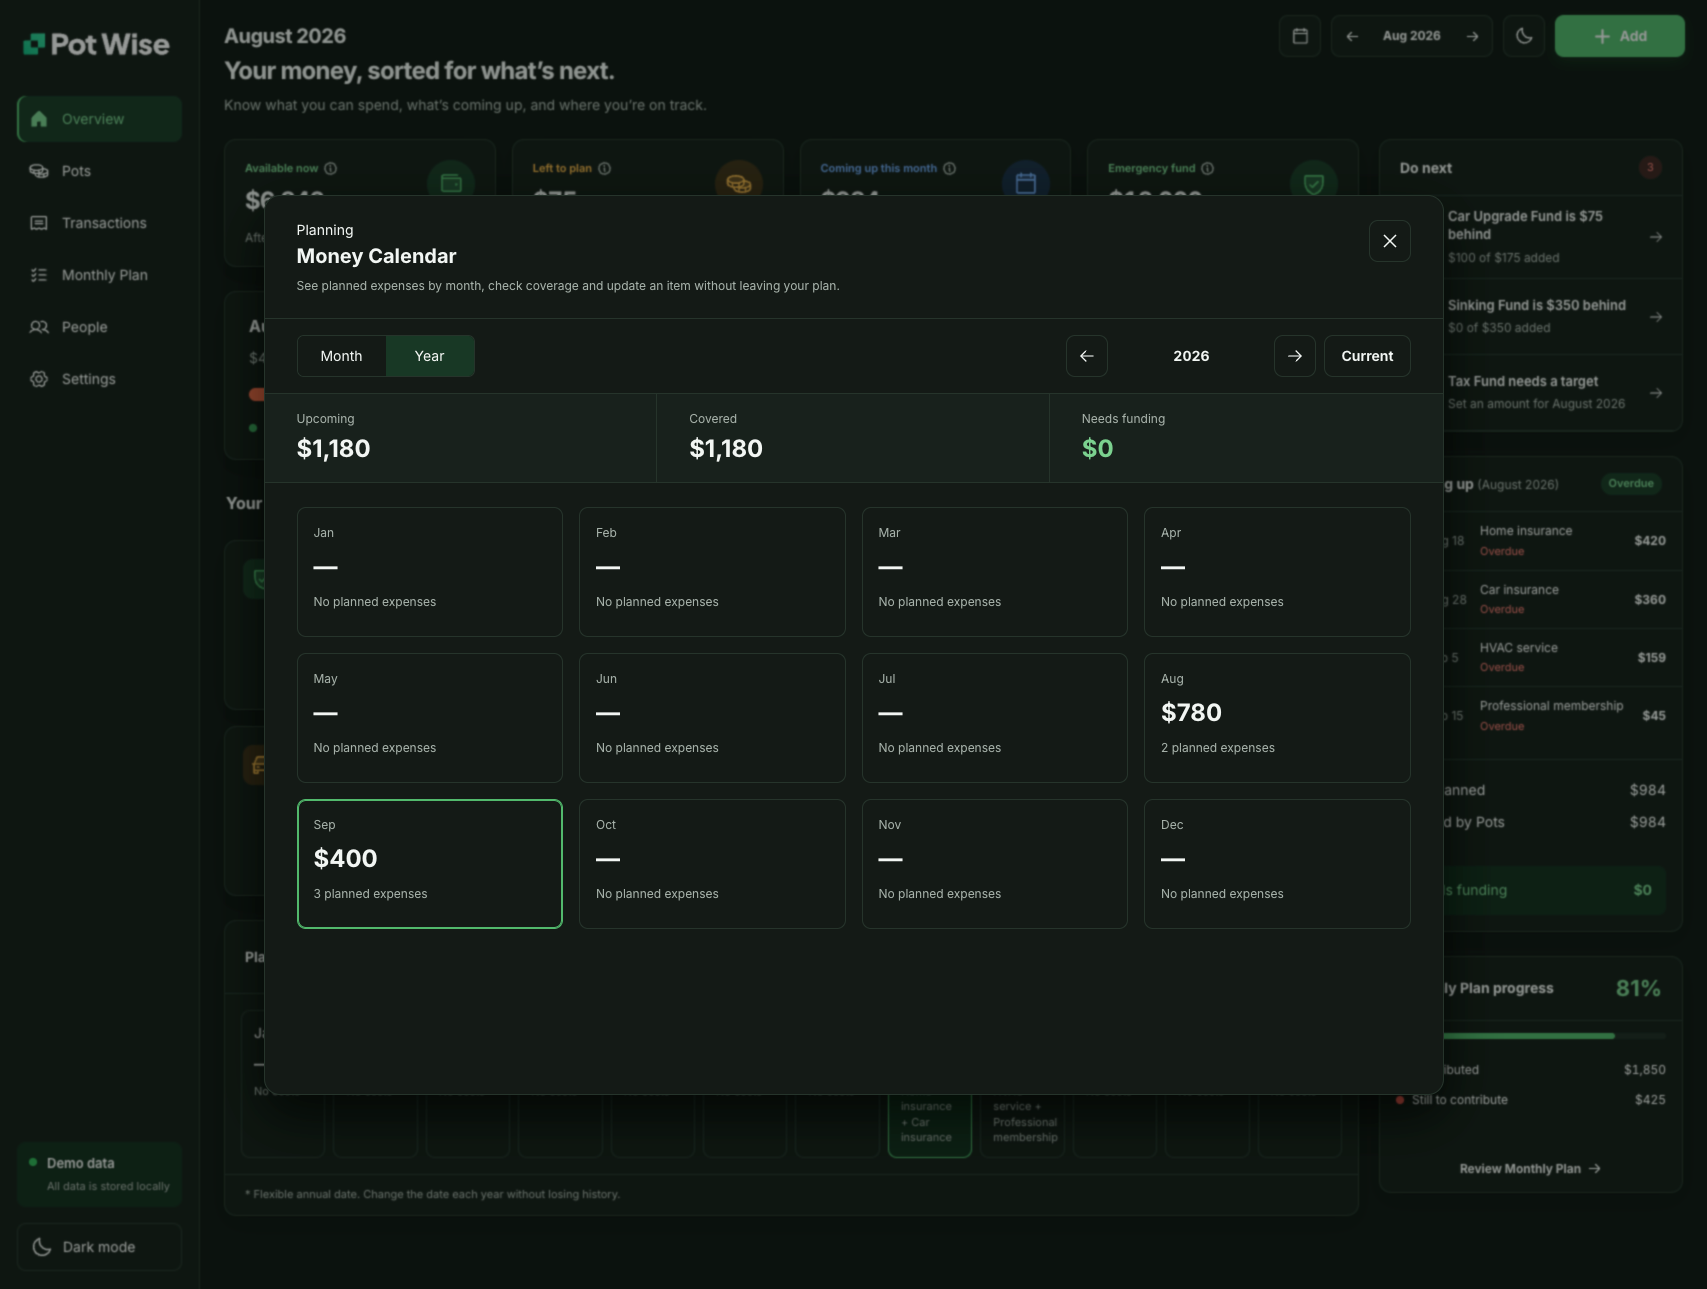Image resolution: width=1707 pixels, height=1289 pixels.
Task: Click info icon beside Coming up this month
Action: click(x=949, y=168)
